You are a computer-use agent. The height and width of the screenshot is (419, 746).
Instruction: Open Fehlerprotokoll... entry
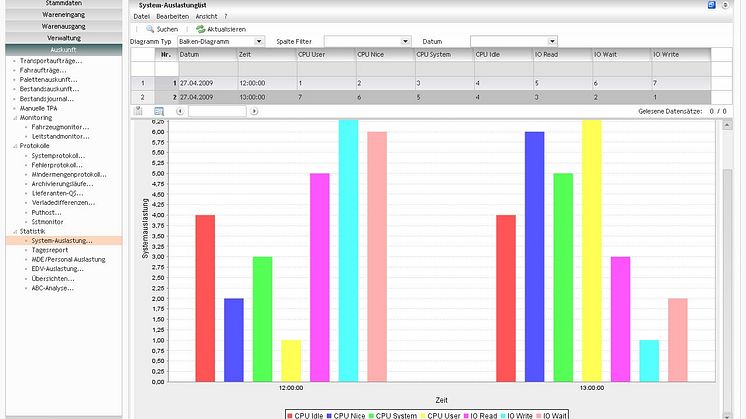(x=57, y=165)
